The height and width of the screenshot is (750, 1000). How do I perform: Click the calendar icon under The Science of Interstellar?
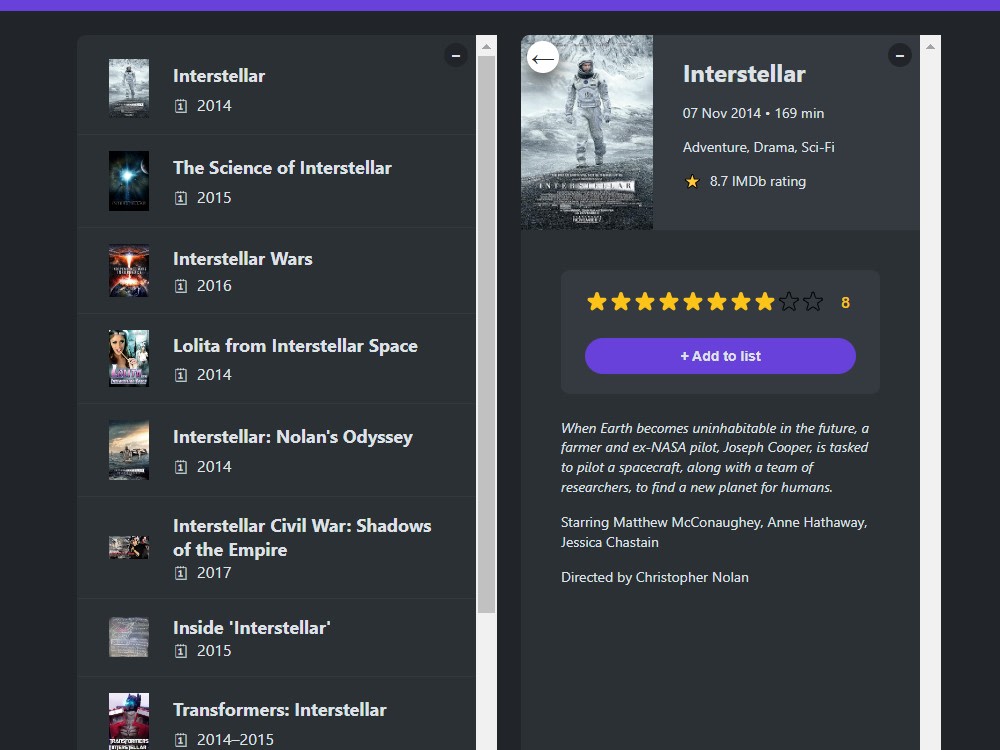coord(181,198)
